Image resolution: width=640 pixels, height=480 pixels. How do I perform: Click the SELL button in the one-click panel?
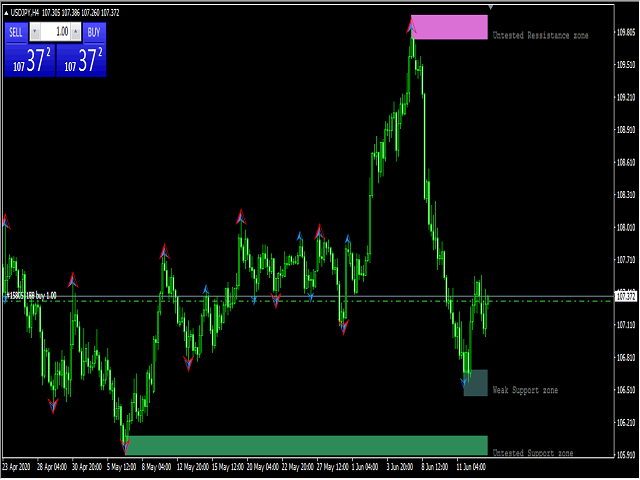(x=16, y=32)
